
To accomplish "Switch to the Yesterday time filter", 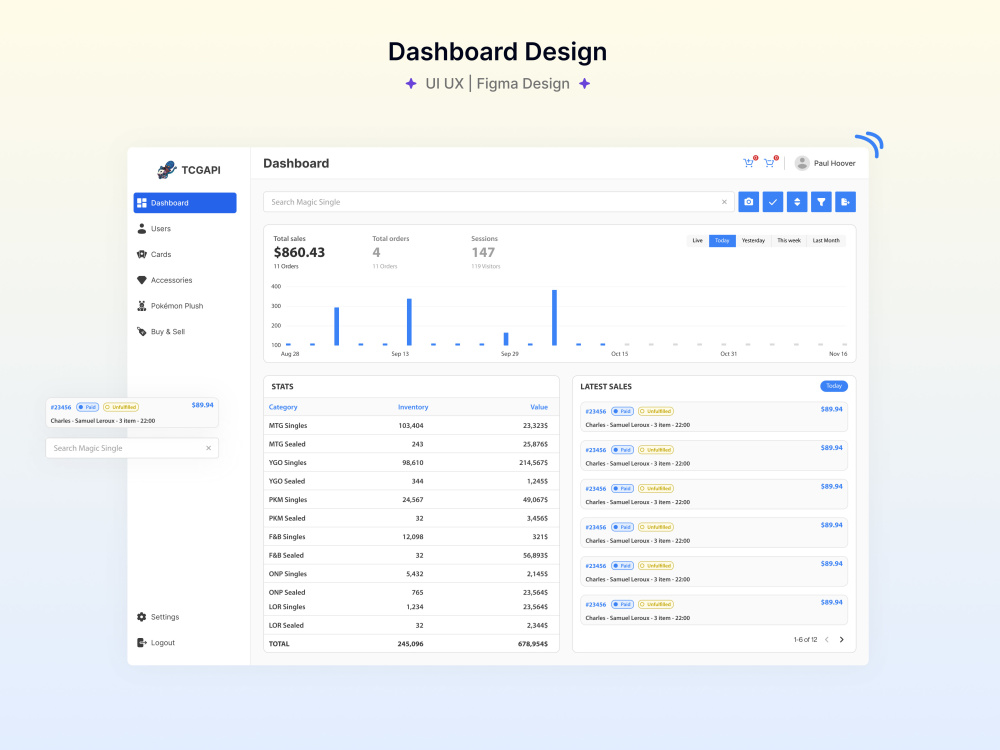I will (x=753, y=240).
